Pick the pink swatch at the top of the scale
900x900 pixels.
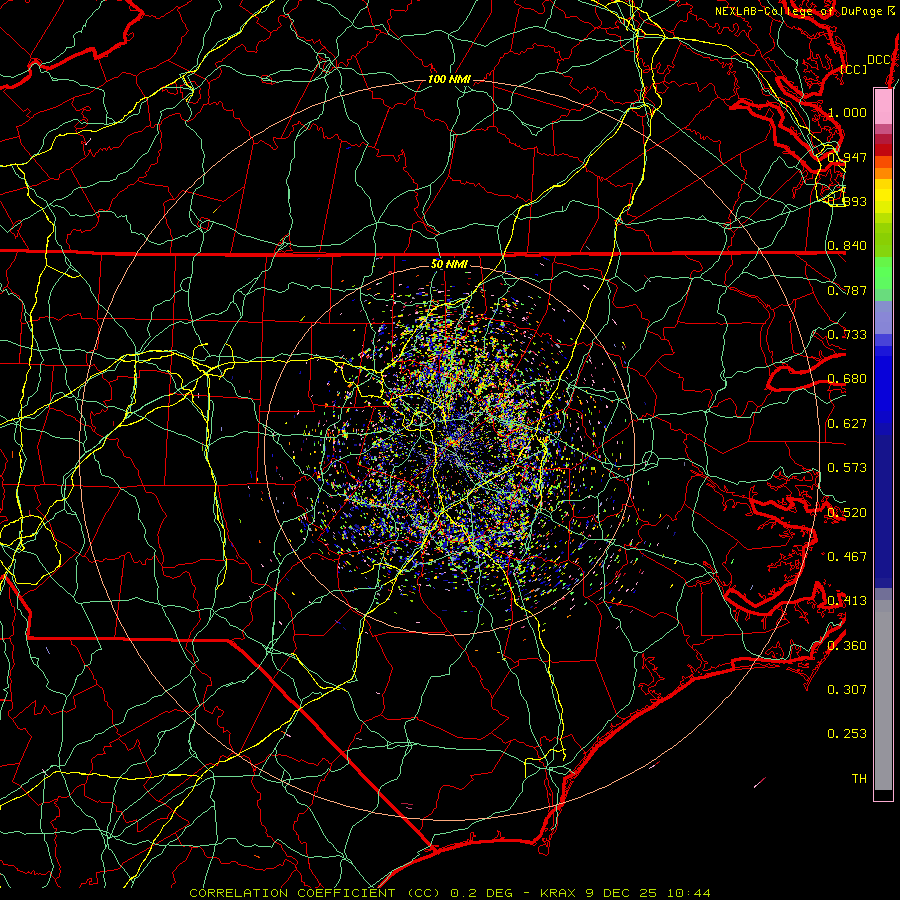click(x=883, y=106)
